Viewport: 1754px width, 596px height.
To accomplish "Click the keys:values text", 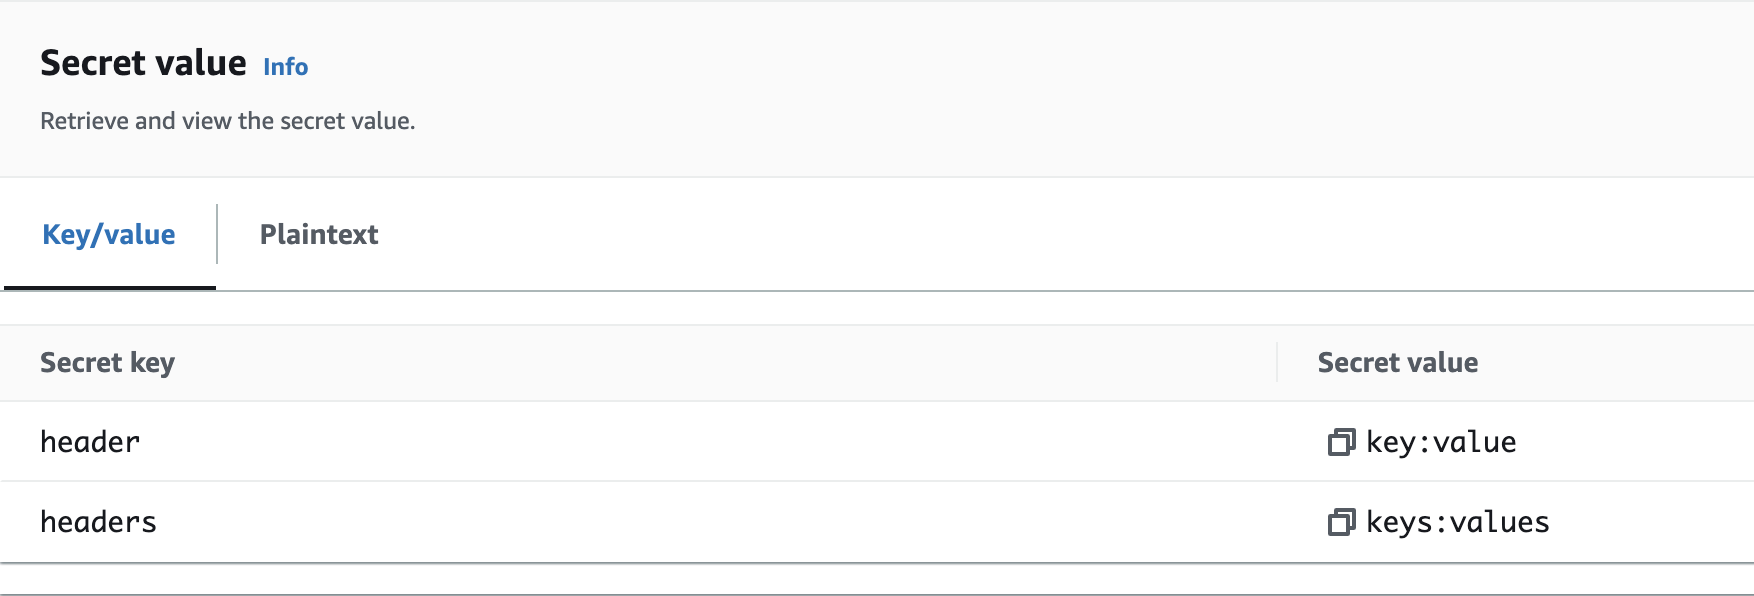I will [1457, 522].
